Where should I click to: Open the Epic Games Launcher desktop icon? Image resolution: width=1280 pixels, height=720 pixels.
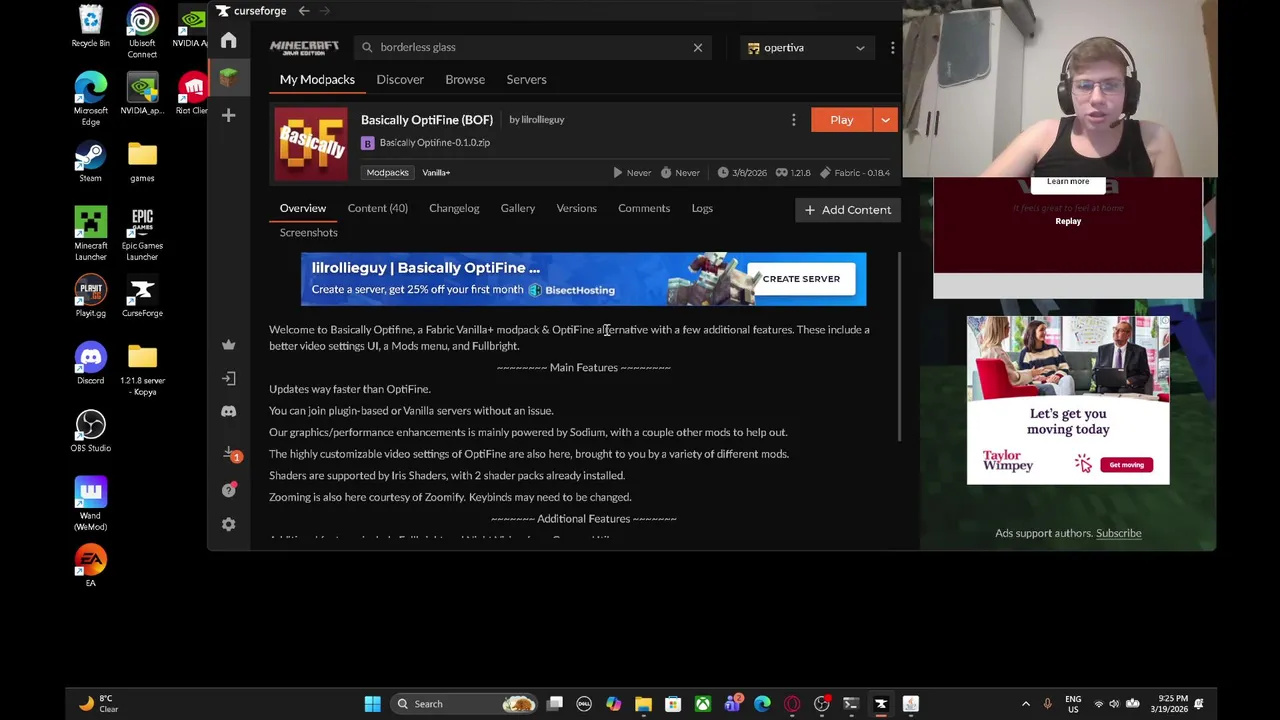[142, 235]
